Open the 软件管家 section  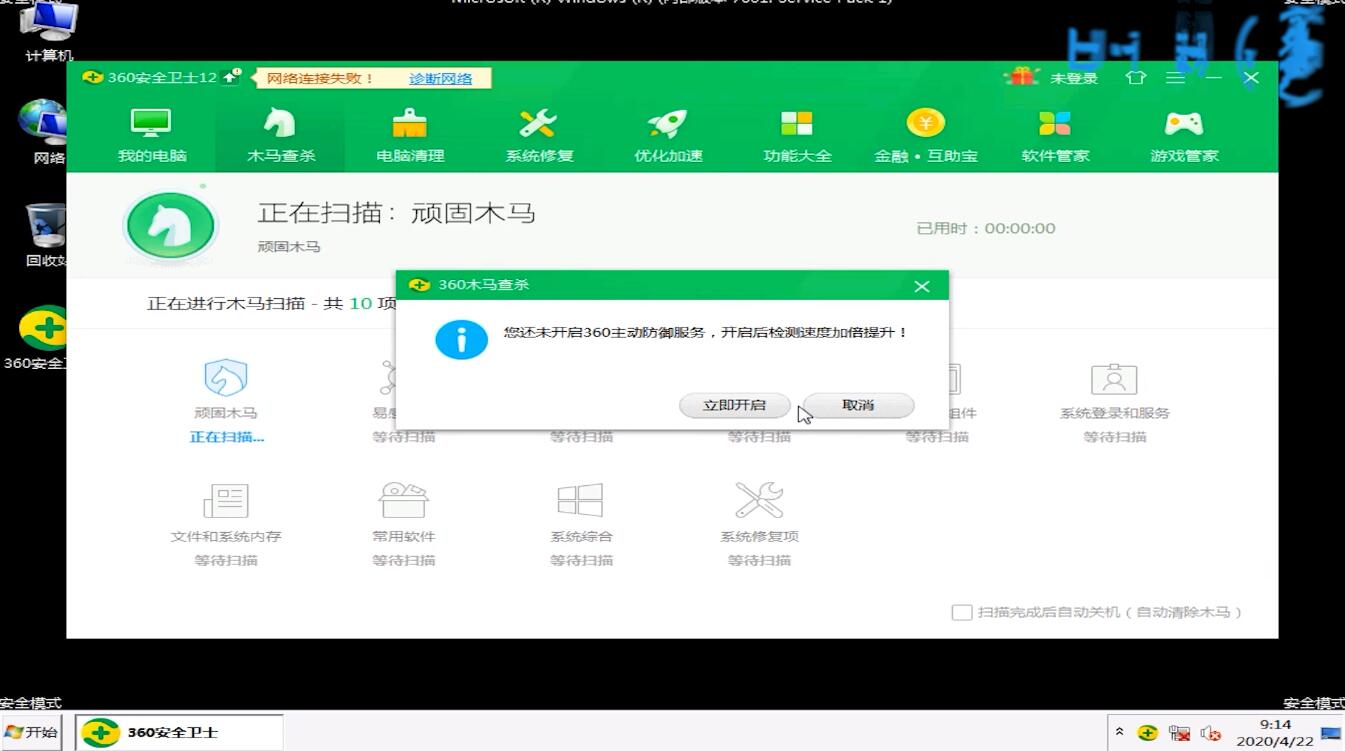coord(1055,135)
